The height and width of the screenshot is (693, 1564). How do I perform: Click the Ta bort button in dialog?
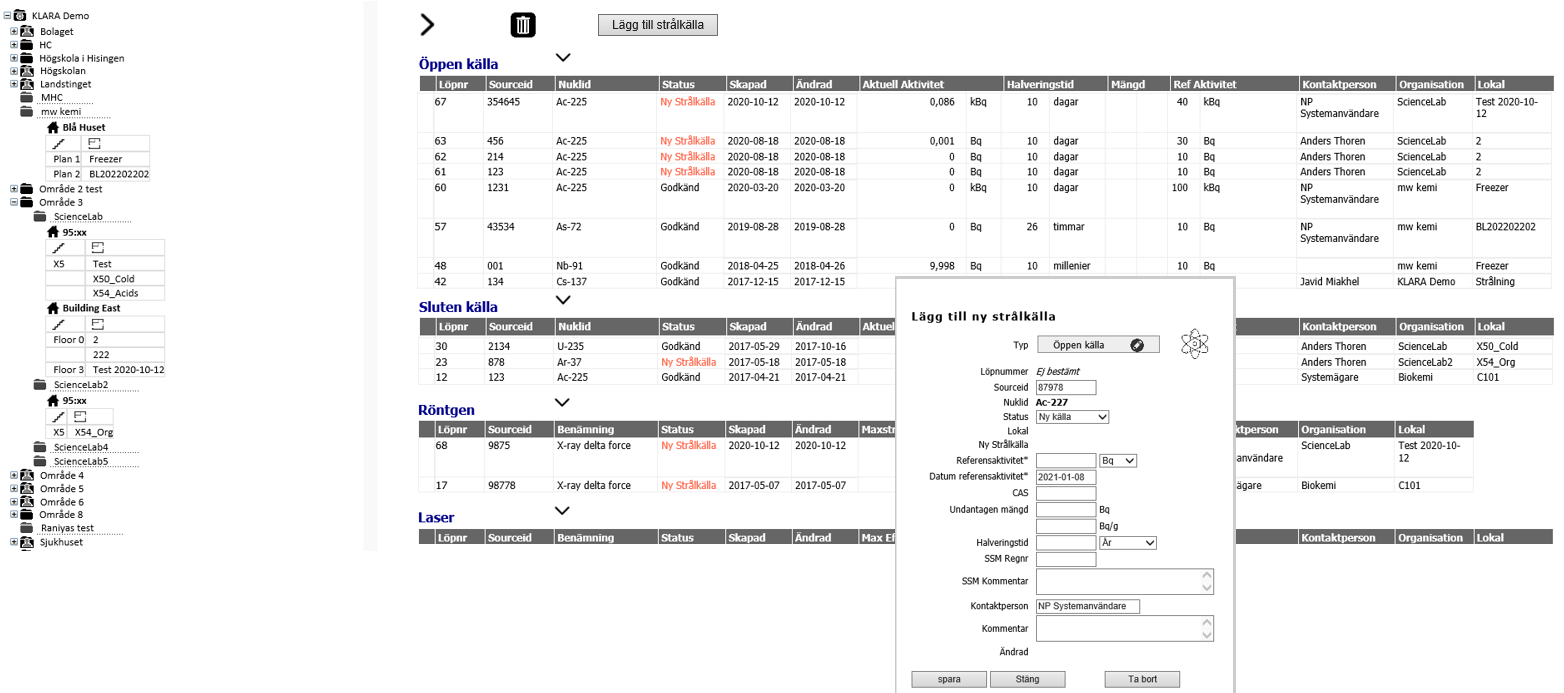pos(1142,679)
